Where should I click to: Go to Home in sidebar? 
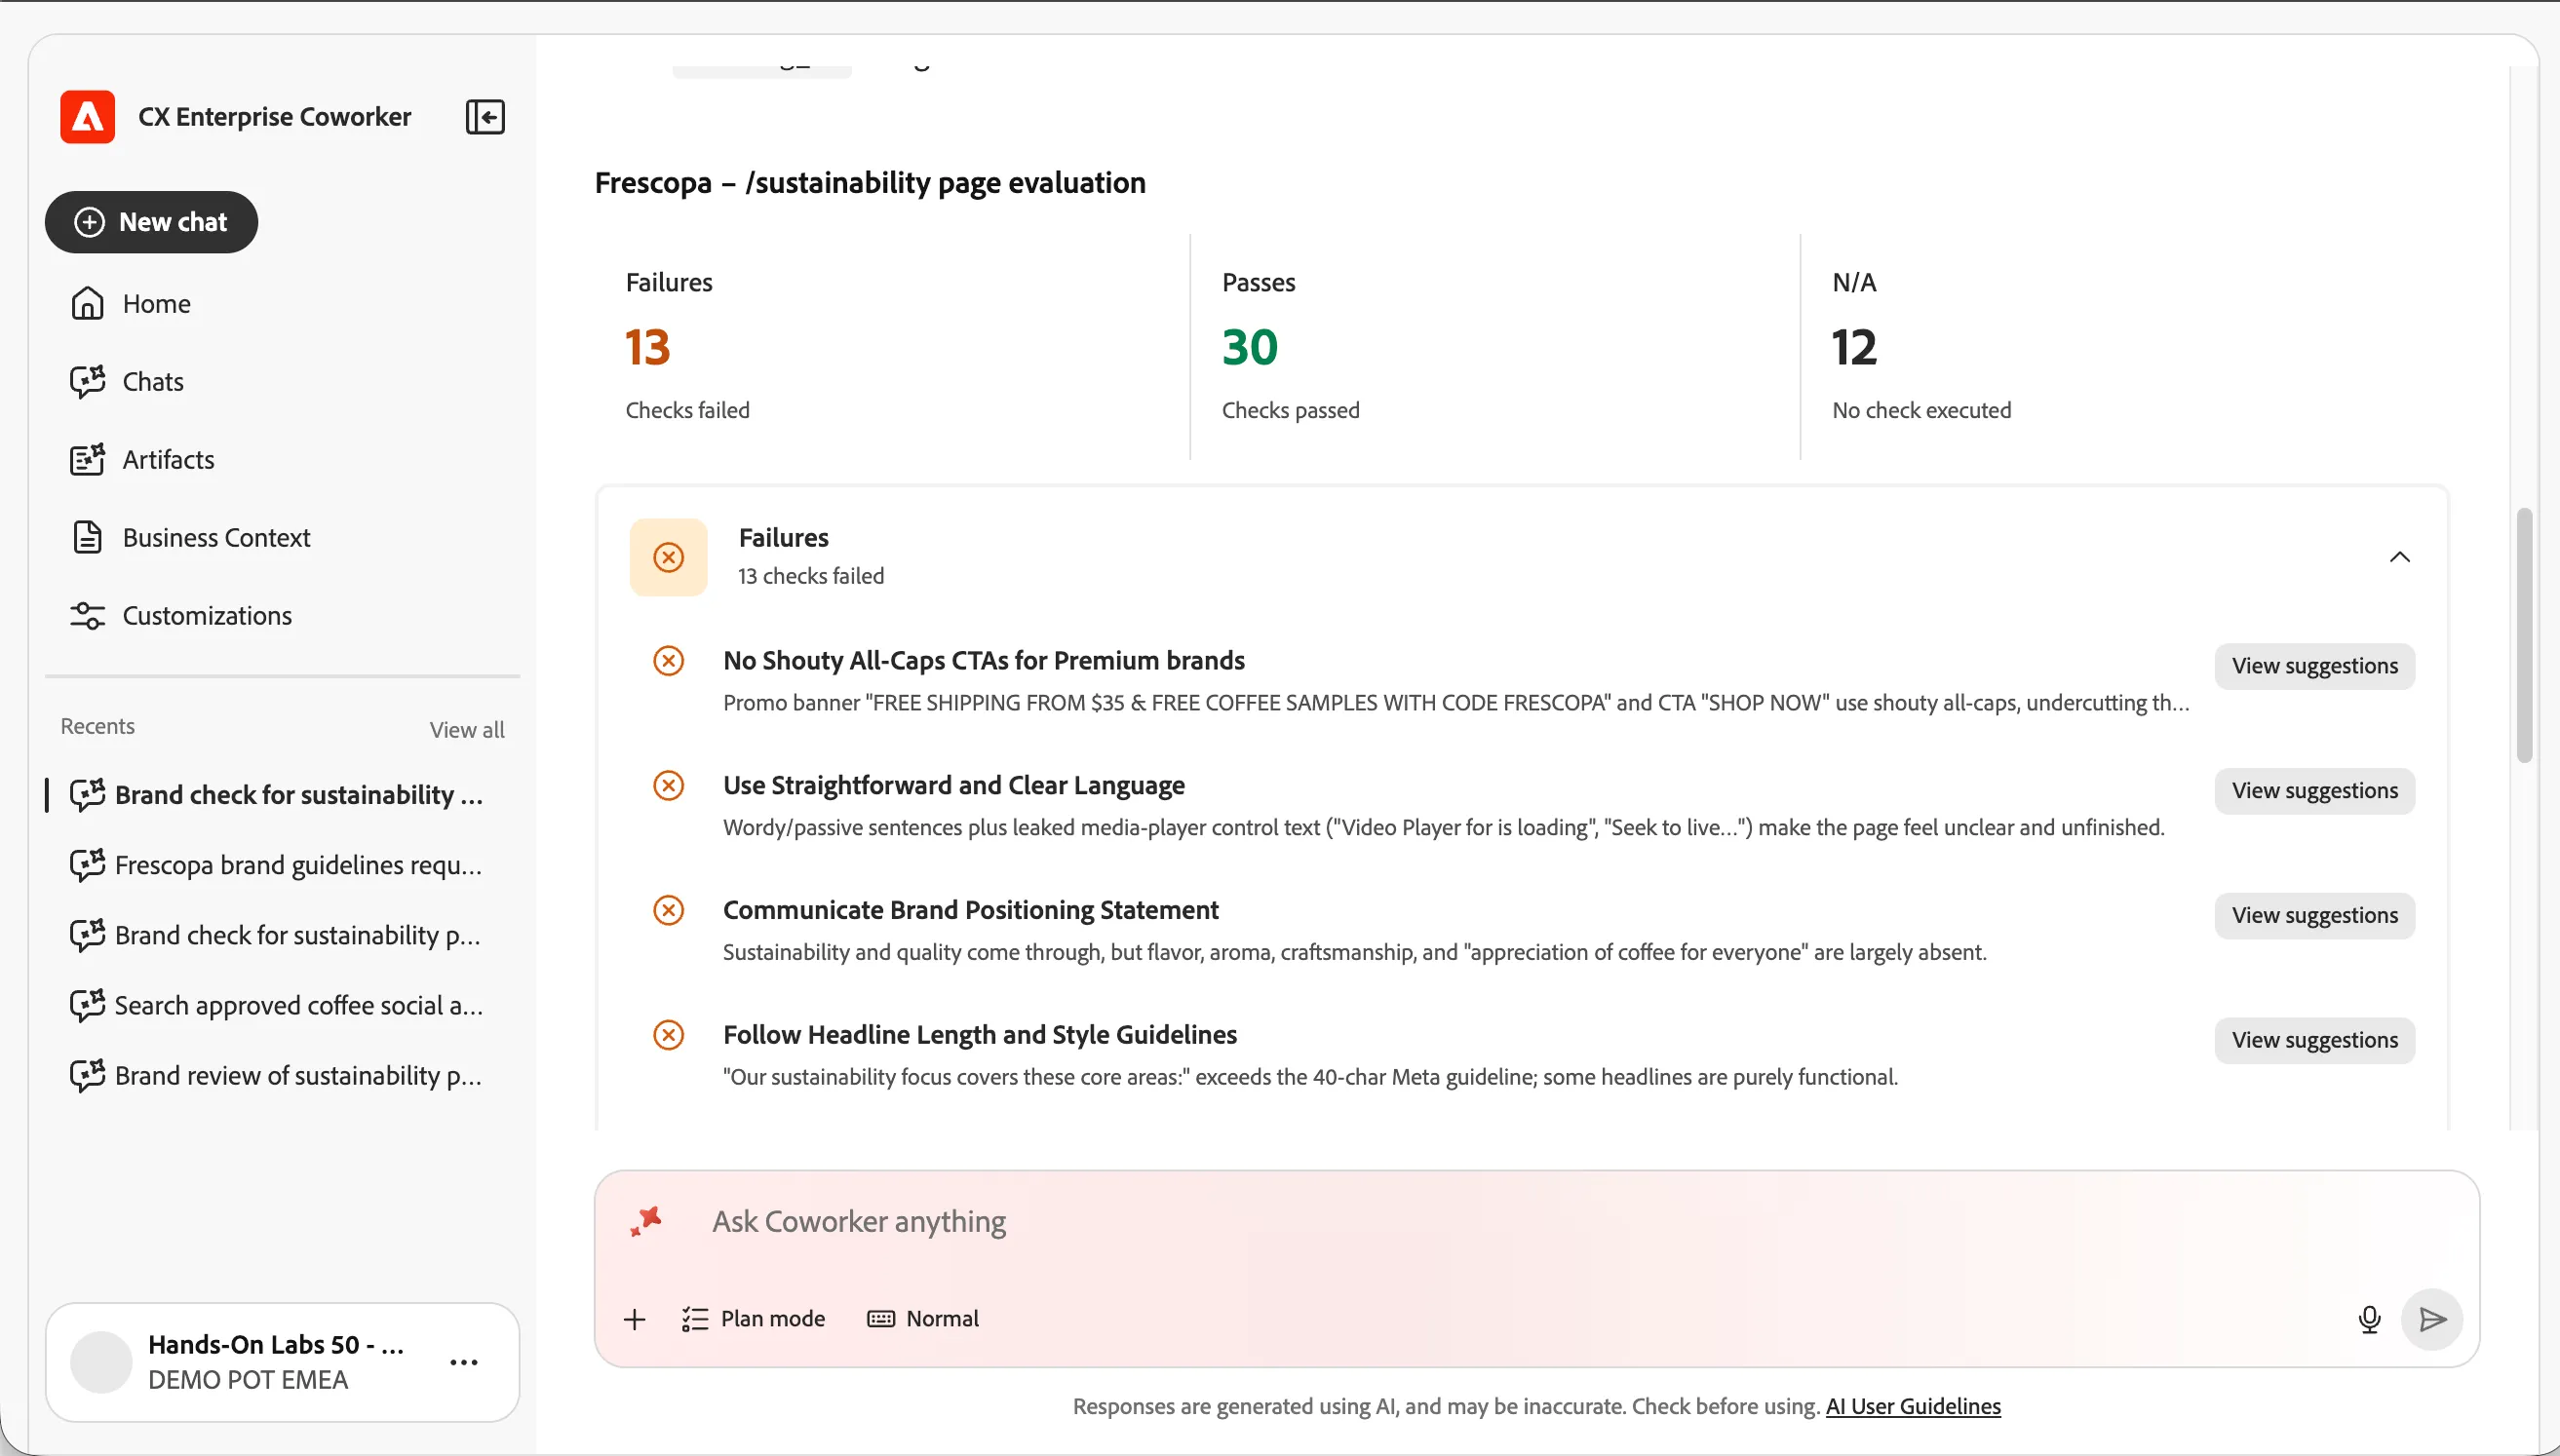(x=130, y=304)
